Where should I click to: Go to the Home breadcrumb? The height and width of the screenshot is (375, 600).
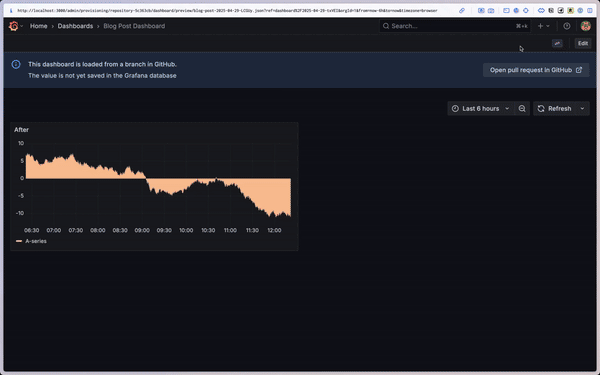(39, 26)
